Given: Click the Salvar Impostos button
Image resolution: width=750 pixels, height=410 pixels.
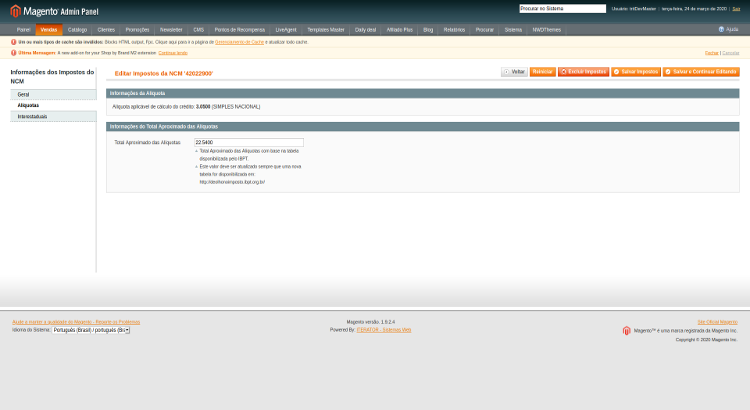Looking at the screenshot, I should pos(636,72).
